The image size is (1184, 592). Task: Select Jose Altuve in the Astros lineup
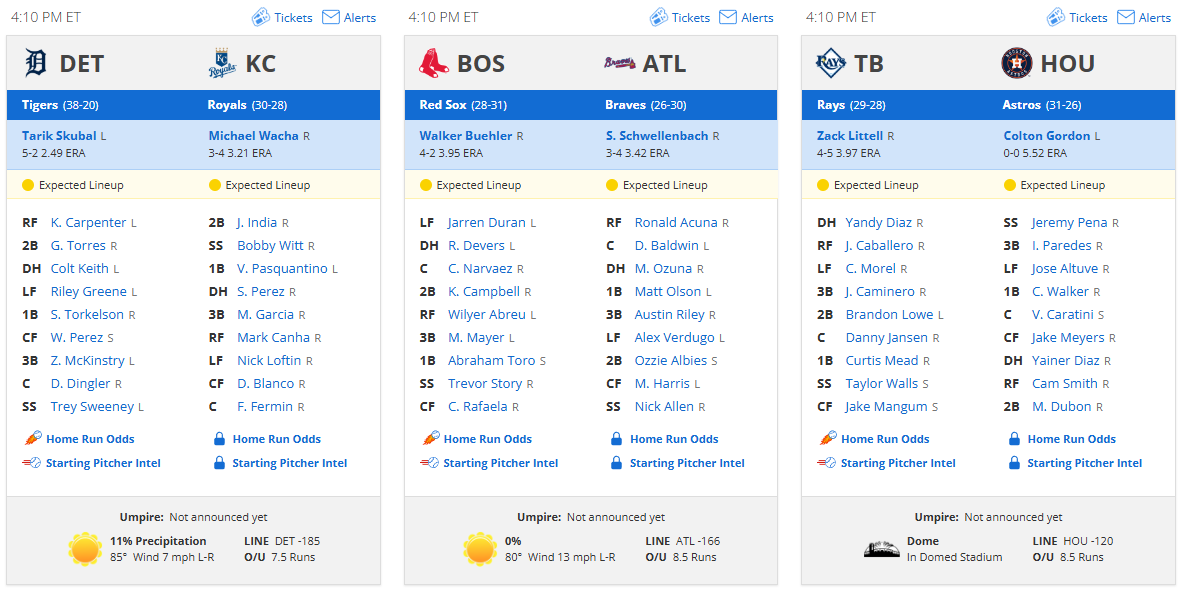(1065, 269)
